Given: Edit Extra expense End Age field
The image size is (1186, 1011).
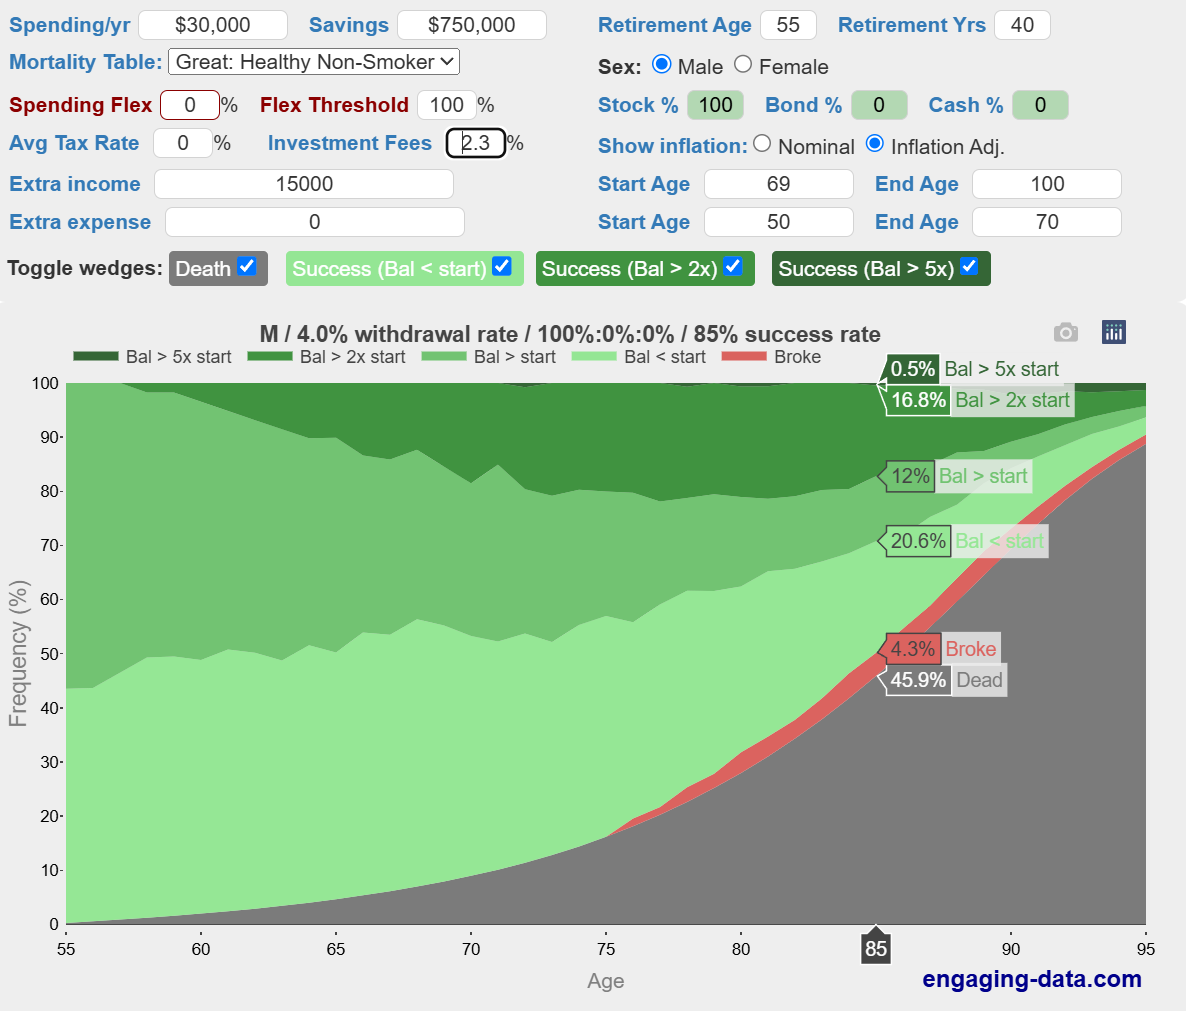Looking at the screenshot, I should tap(1047, 222).
